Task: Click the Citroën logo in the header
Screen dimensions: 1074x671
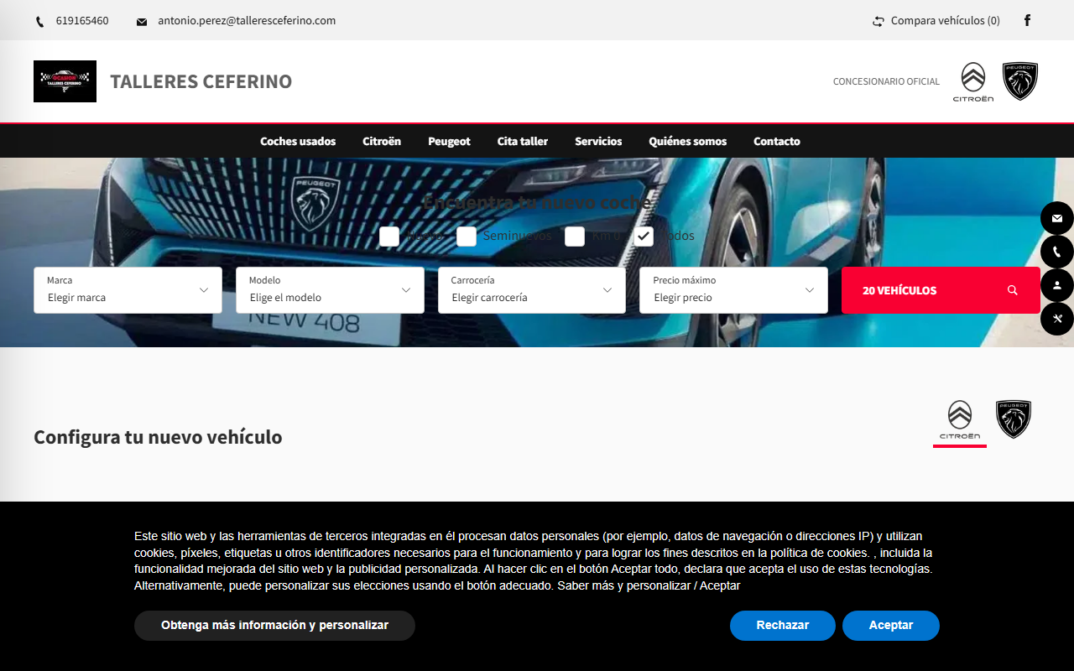Action: (x=973, y=82)
